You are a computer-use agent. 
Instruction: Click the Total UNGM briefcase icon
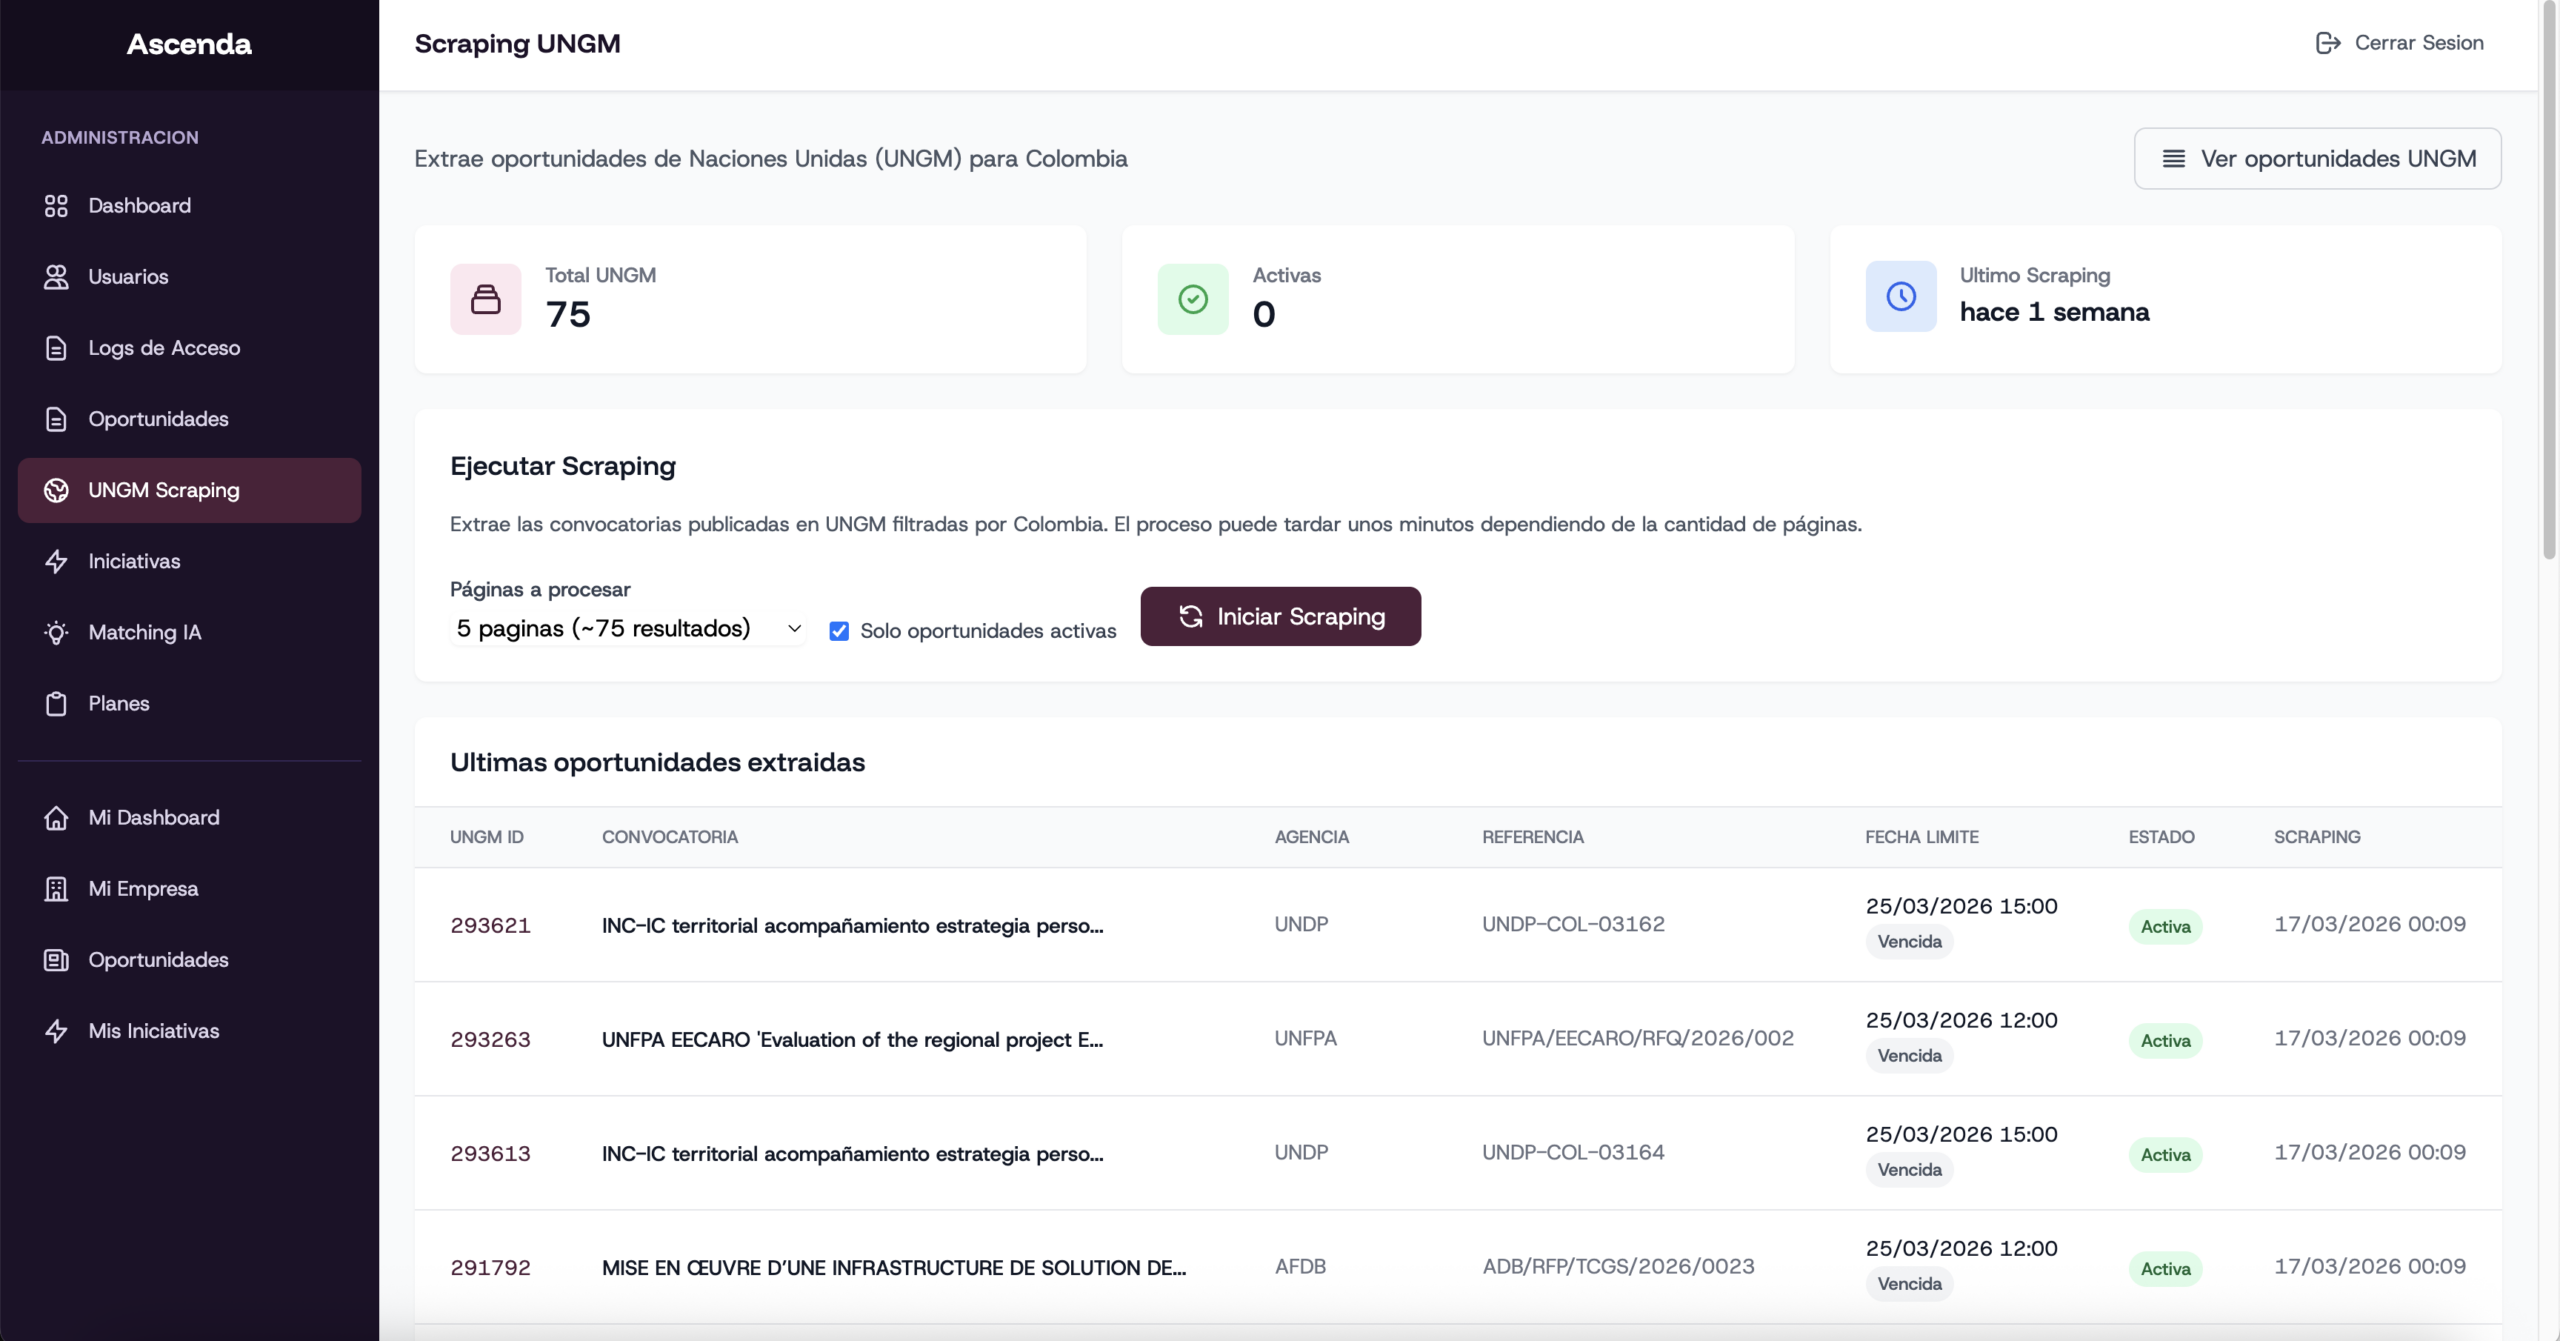(x=486, y=299)
